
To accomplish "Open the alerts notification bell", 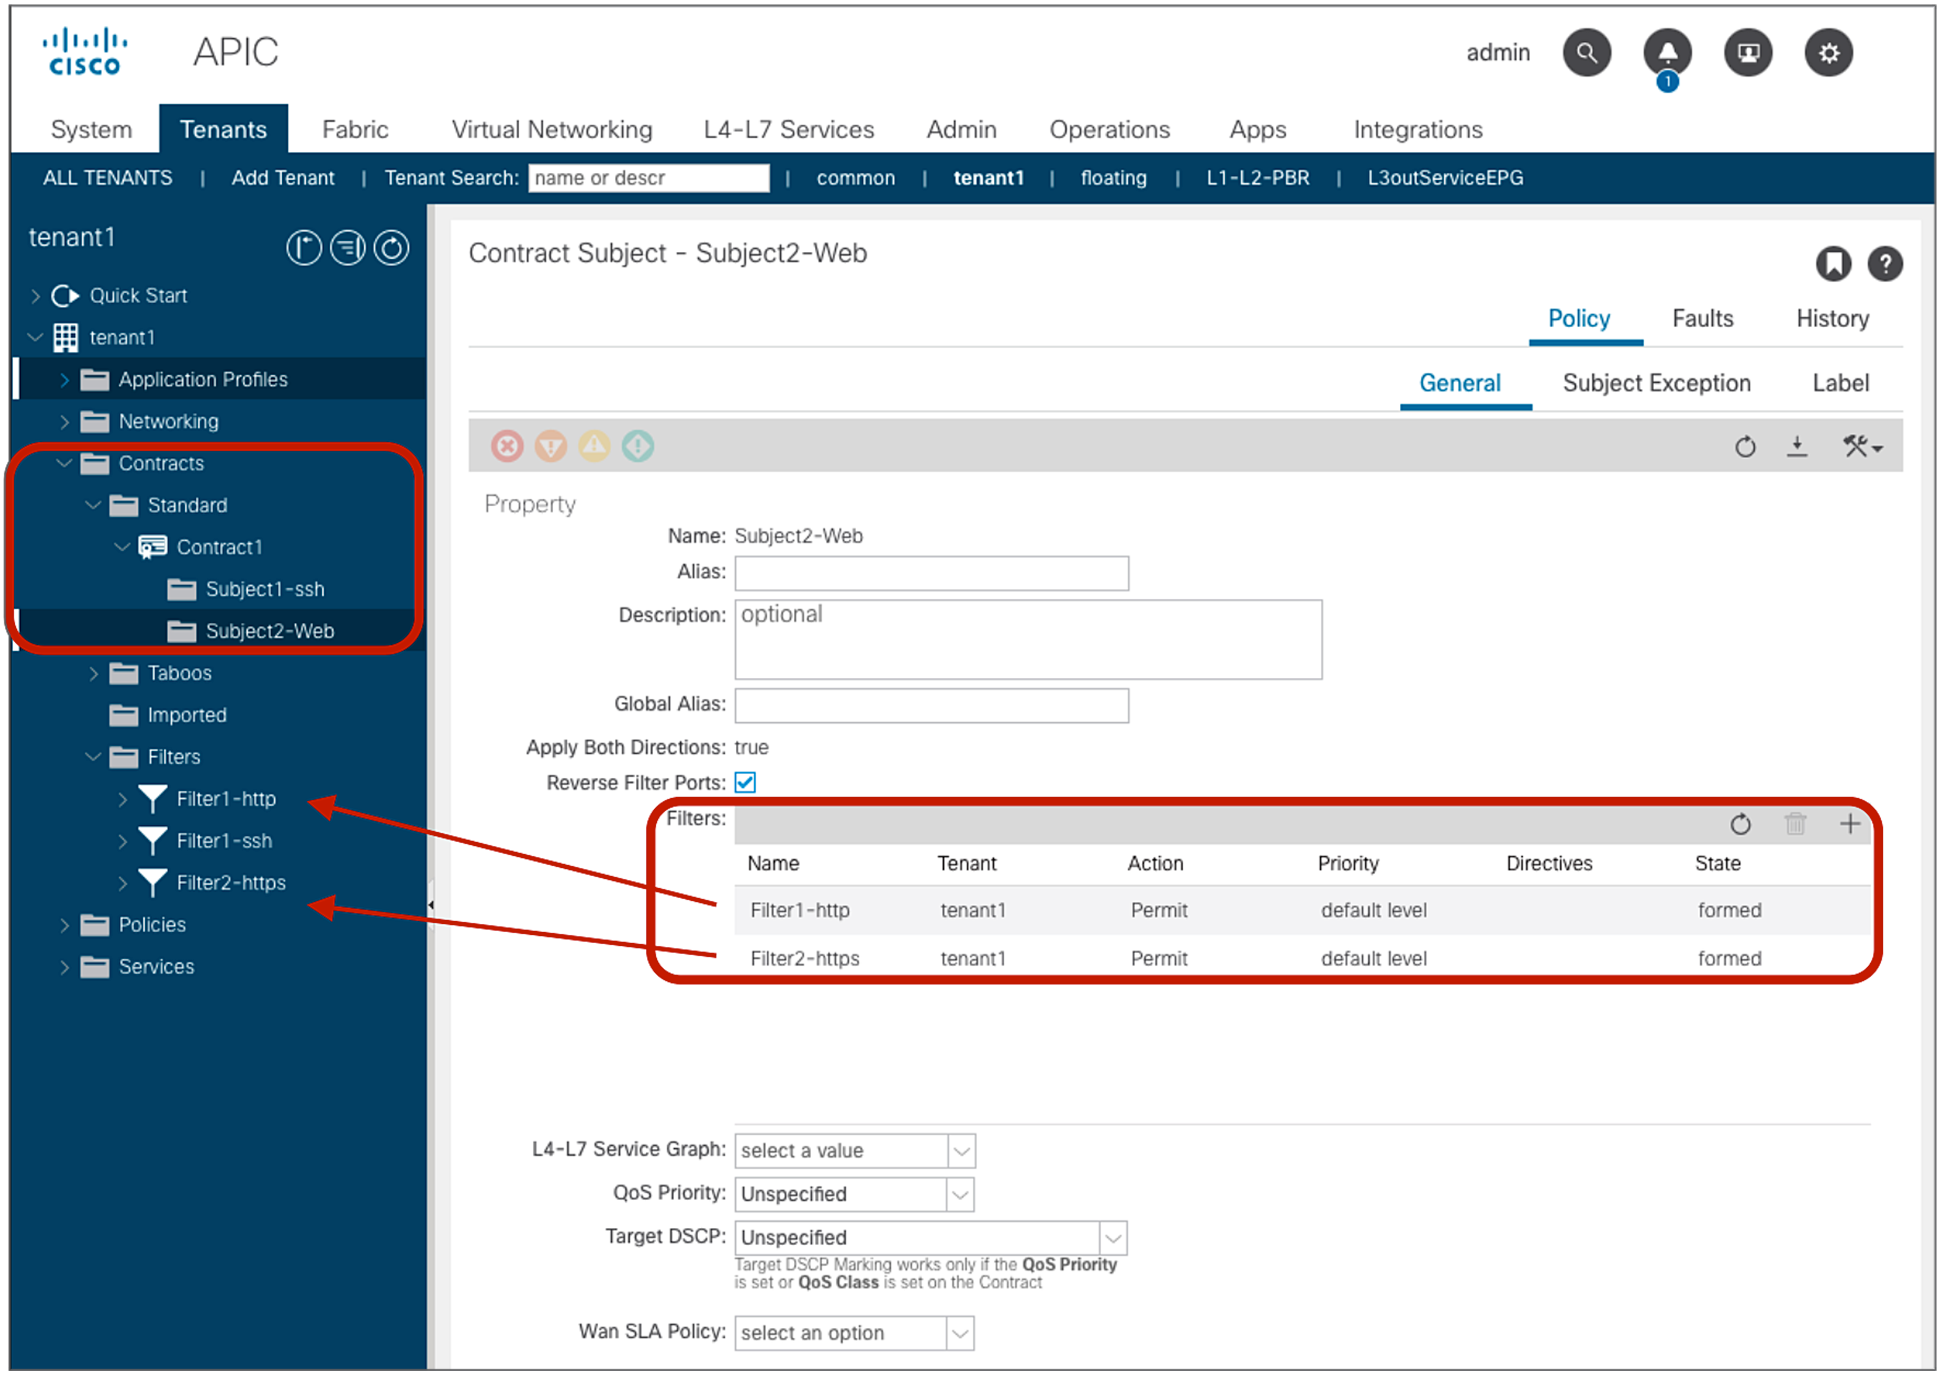I will [1668, 53].
